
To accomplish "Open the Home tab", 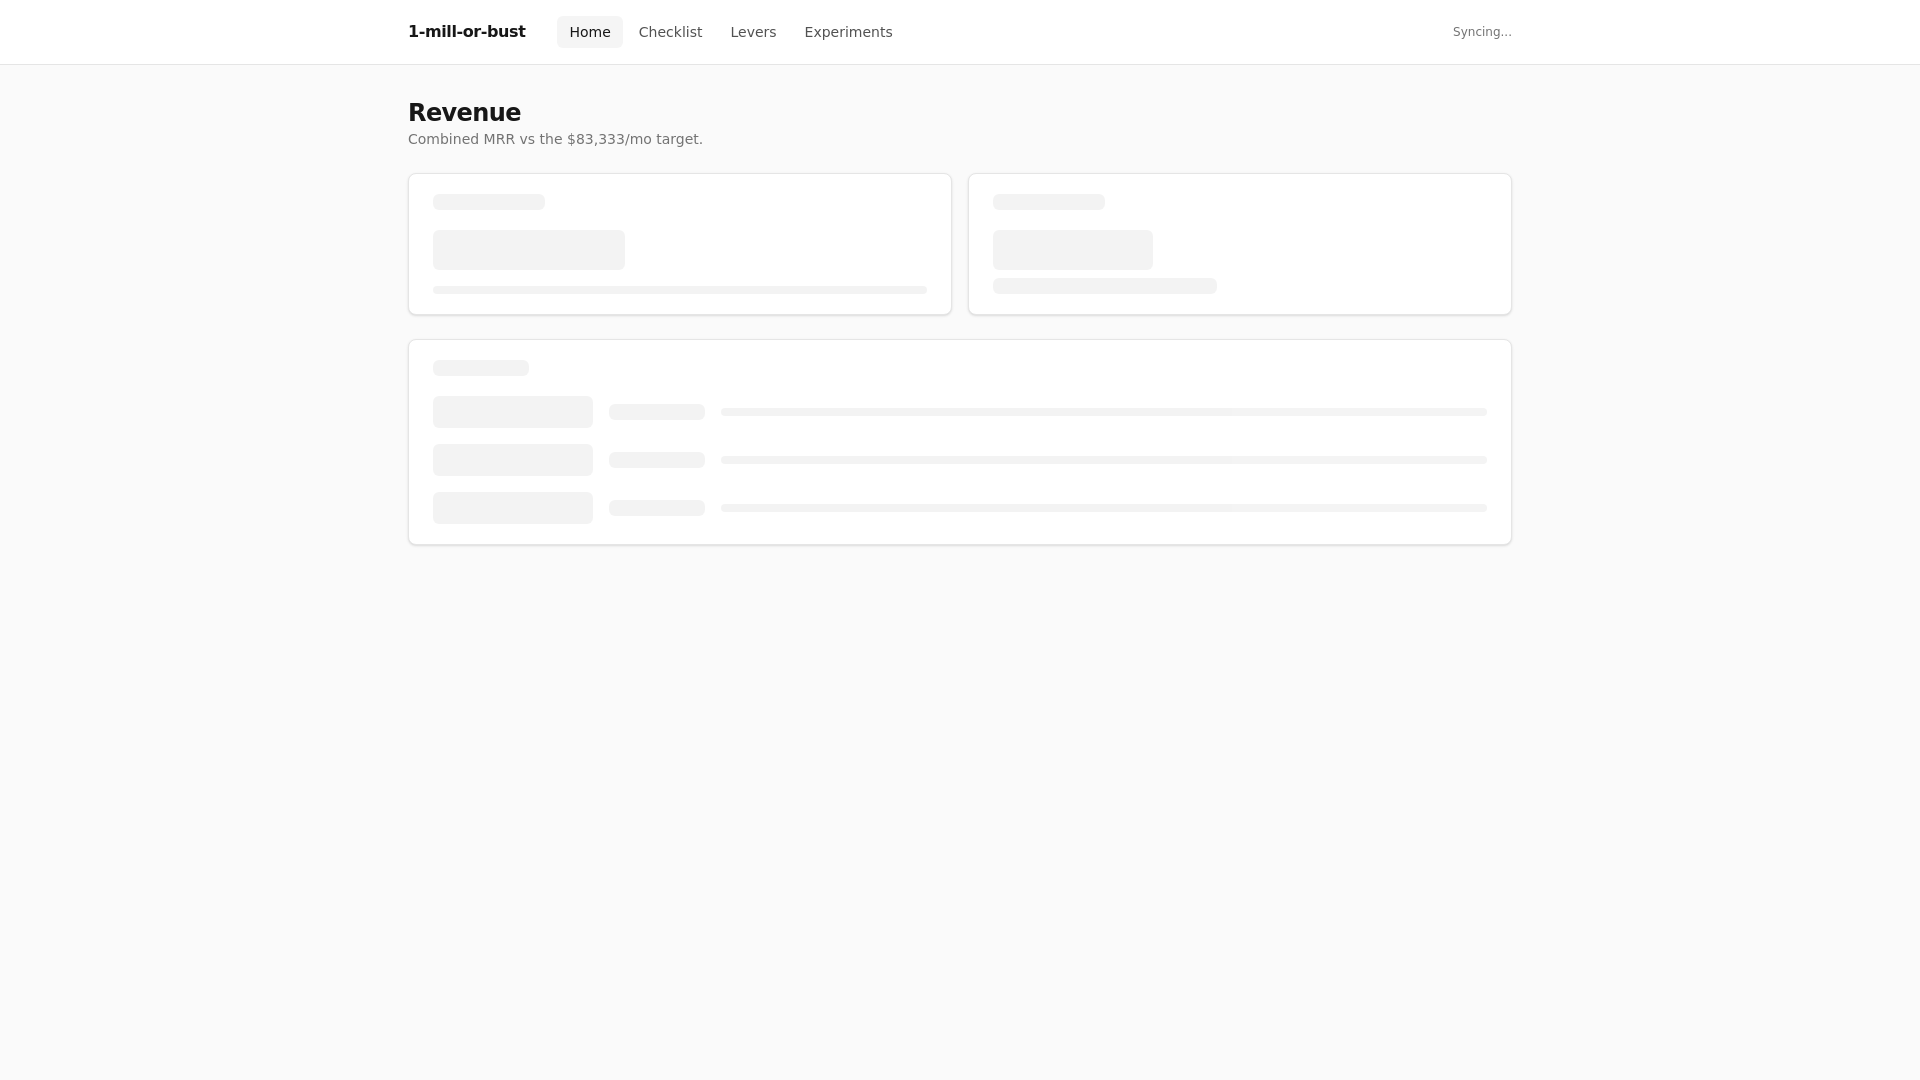I will (589, 32).
